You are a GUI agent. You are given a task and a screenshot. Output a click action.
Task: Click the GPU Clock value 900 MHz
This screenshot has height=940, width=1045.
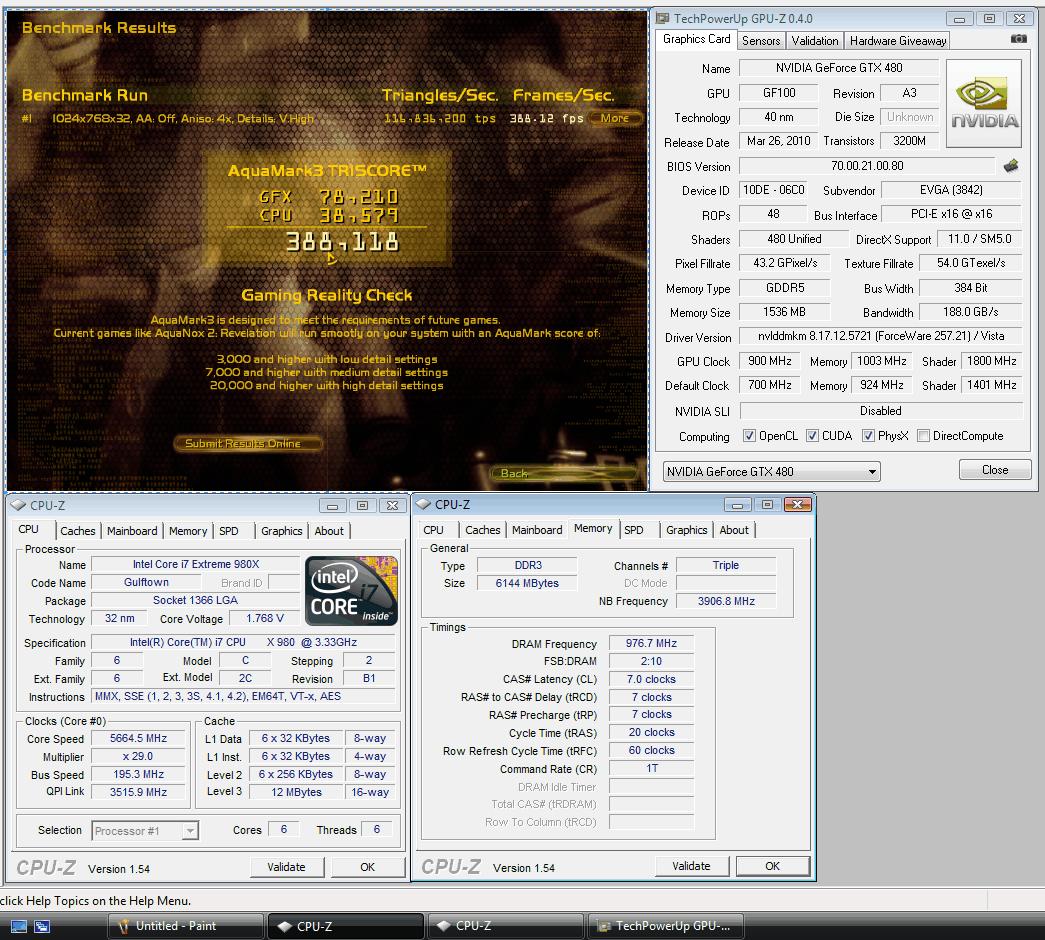pyautogui.click(x=770, y=361)
